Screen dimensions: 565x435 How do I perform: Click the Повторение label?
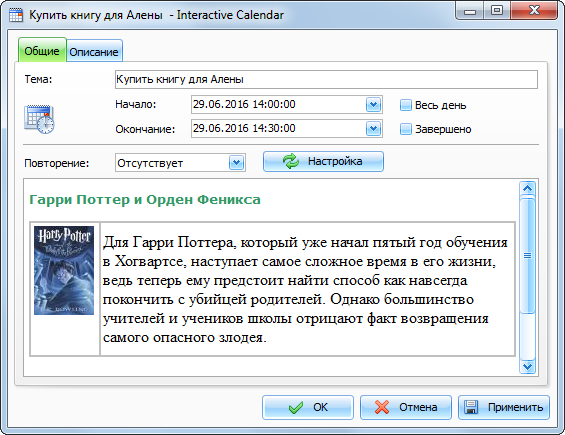click(57, 163)
